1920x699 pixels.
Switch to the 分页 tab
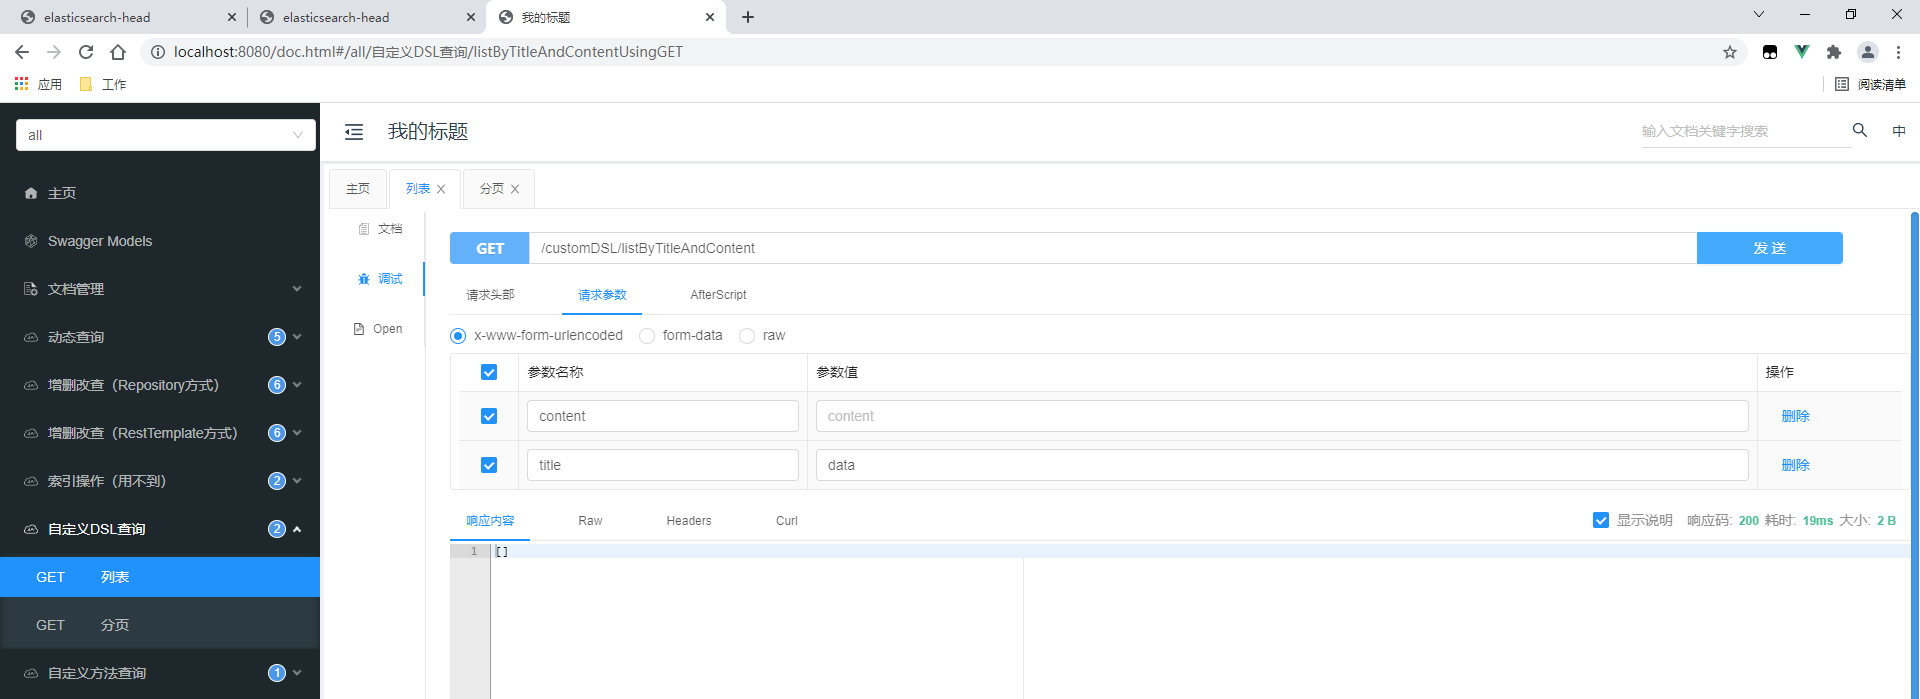pos(492,189)
